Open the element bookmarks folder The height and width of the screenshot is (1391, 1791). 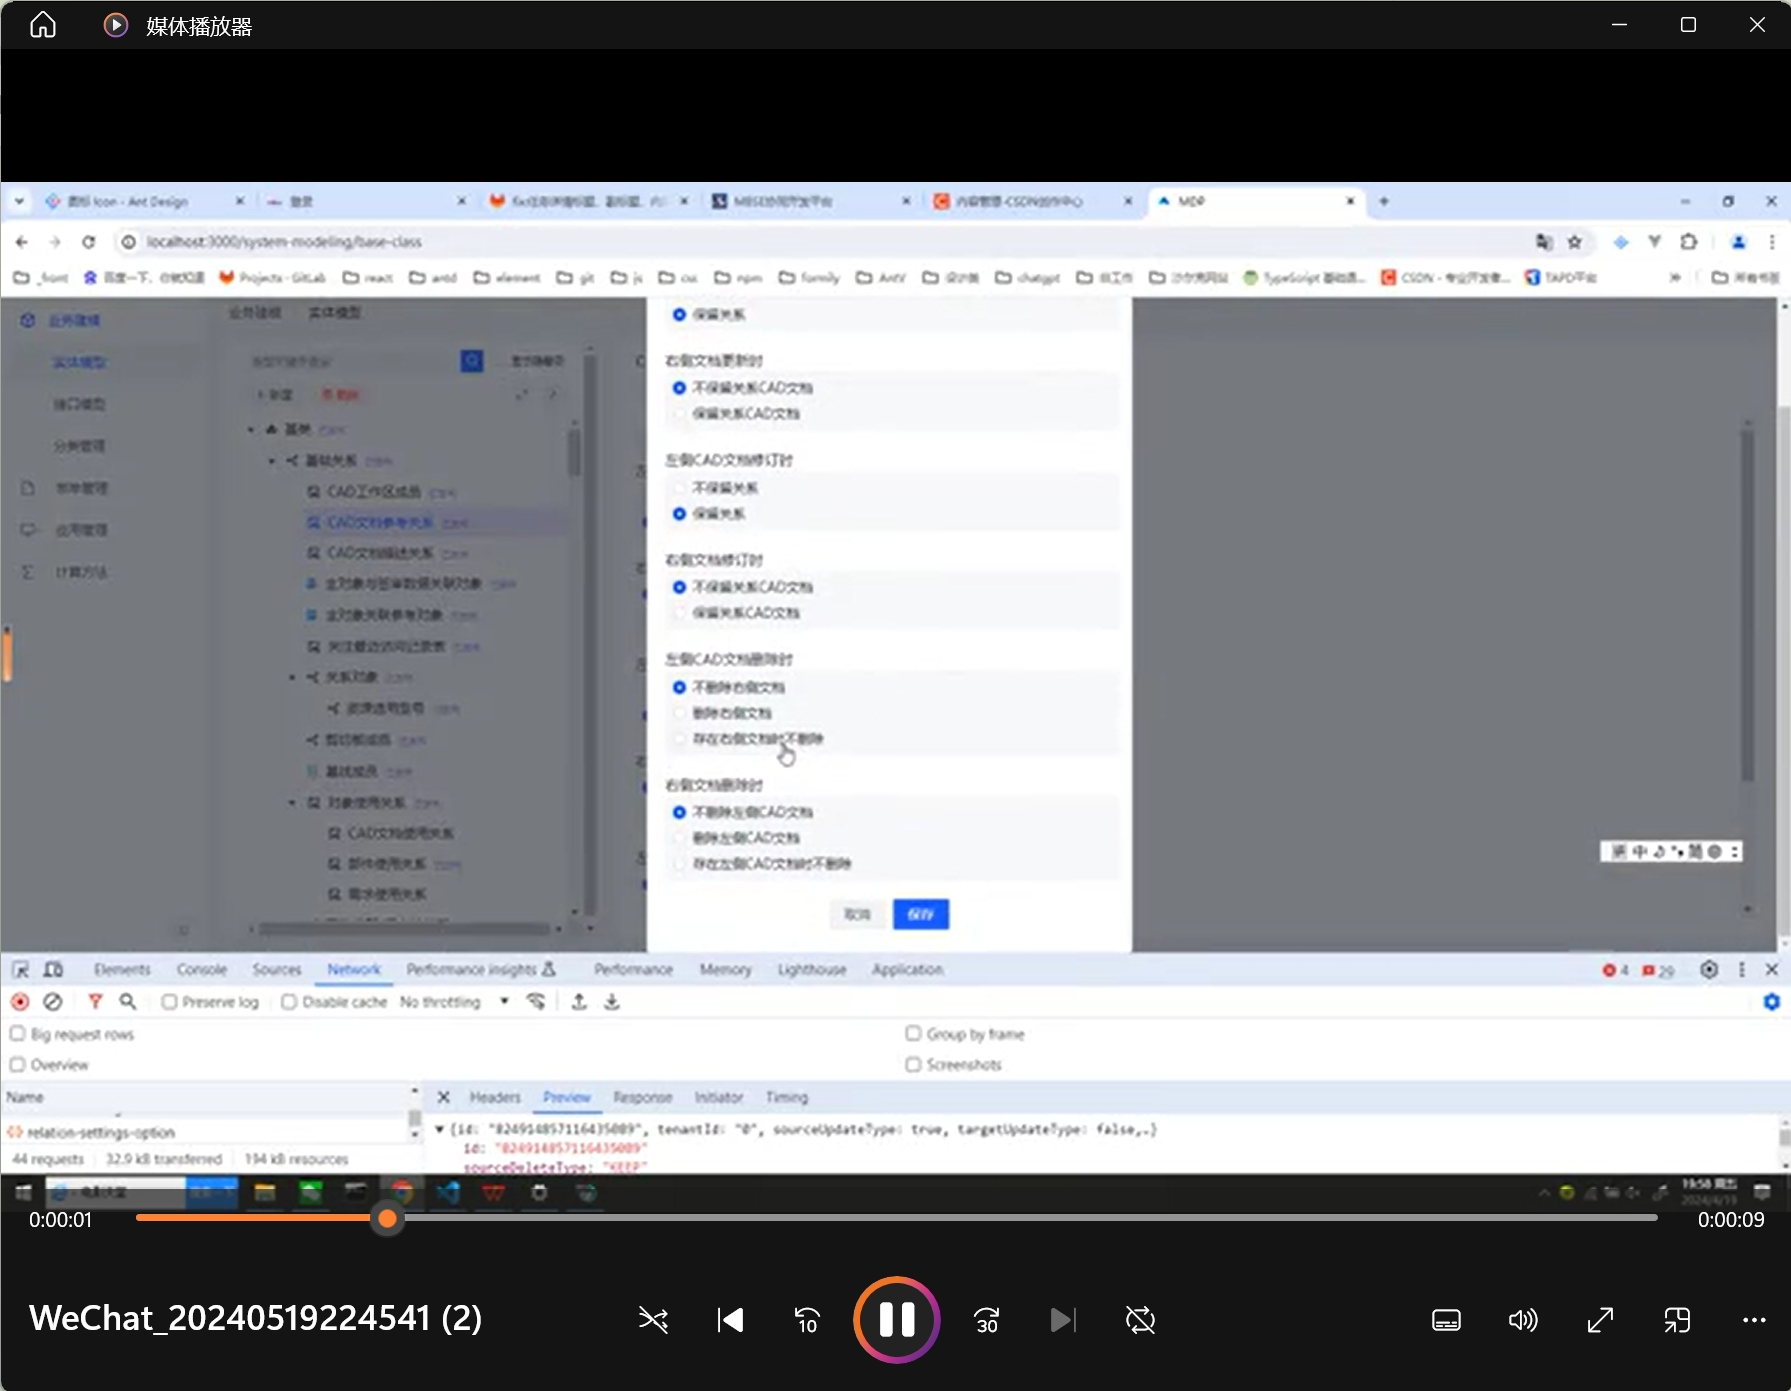(507, 277)
